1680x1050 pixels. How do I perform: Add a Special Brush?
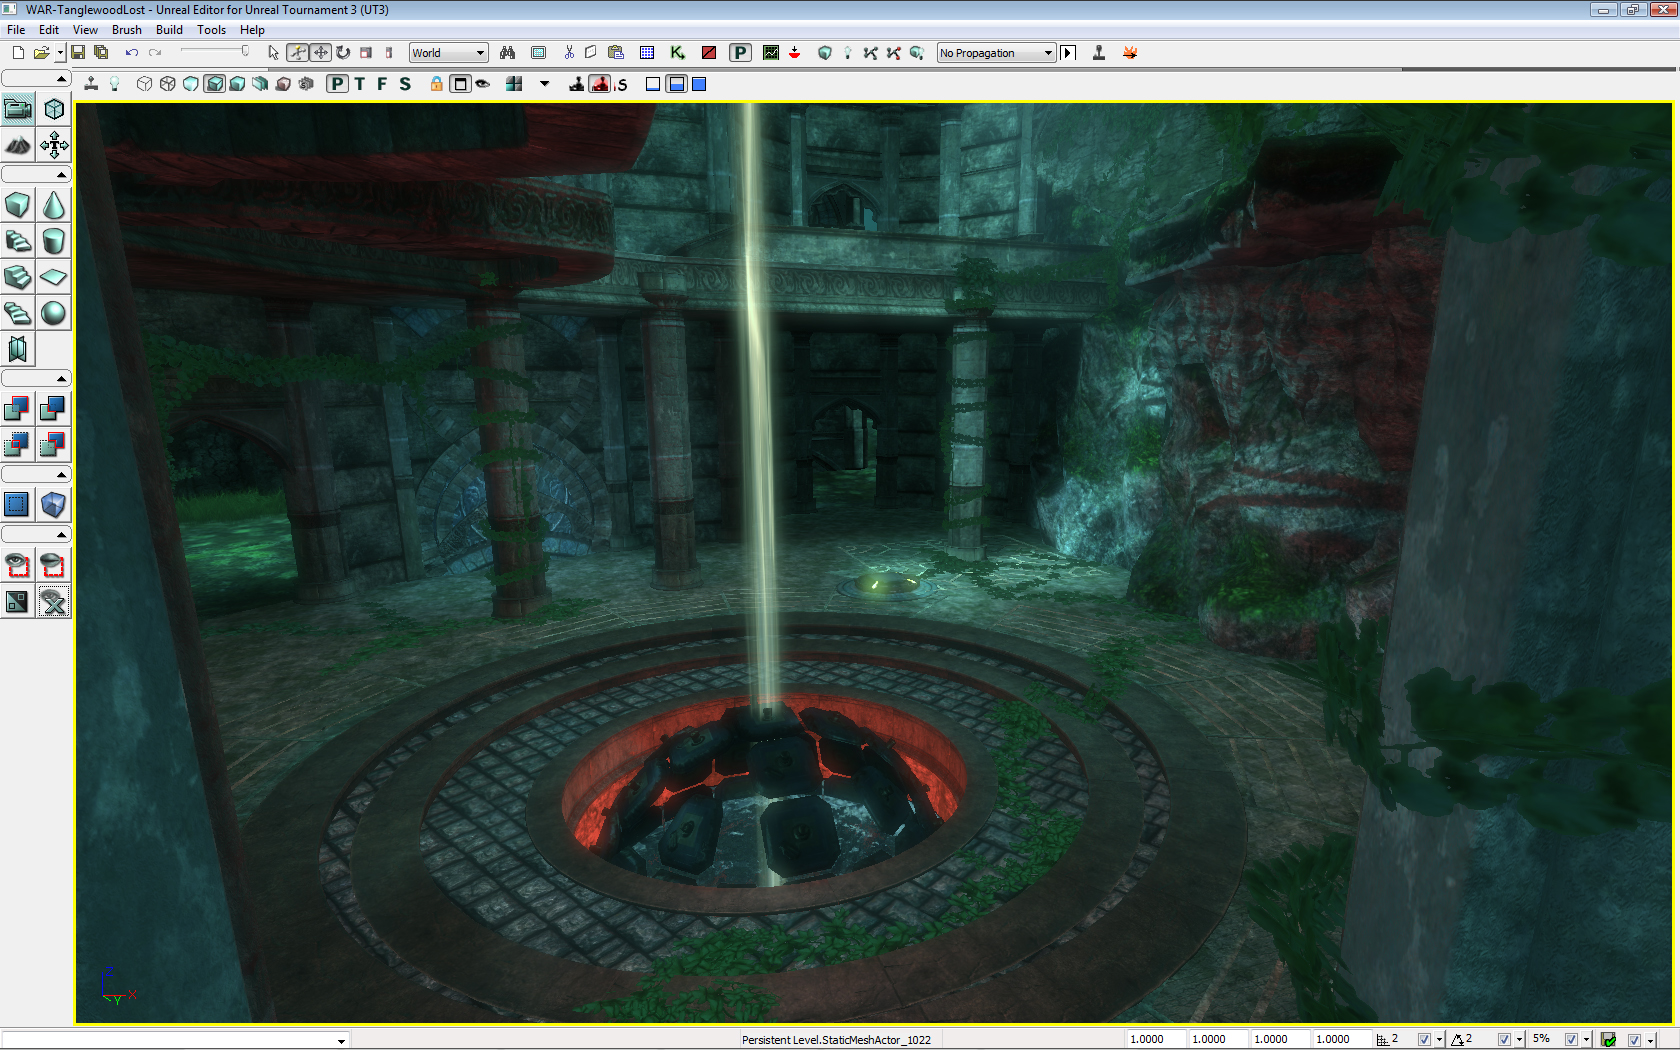coord(18,505)
